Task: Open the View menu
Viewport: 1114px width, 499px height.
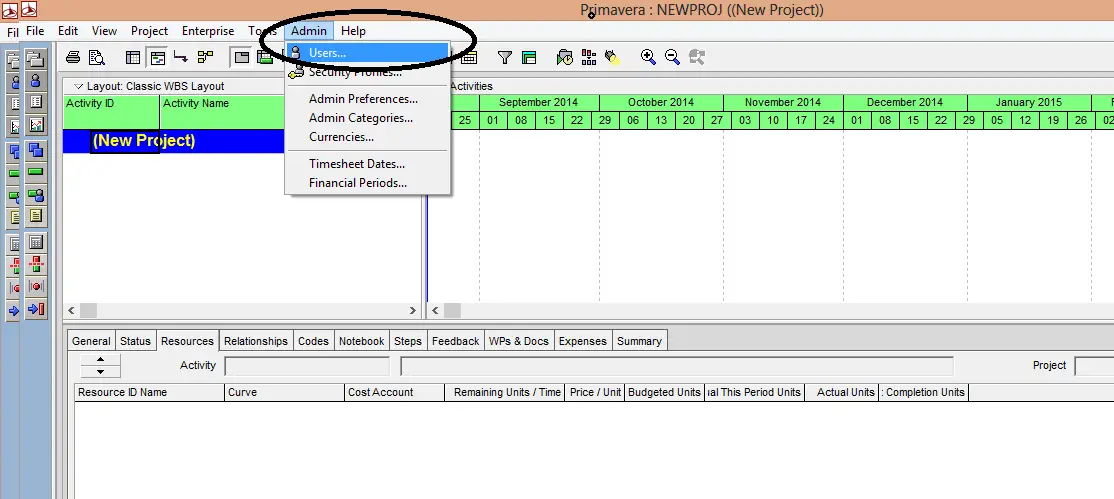Action: (104, 31)
